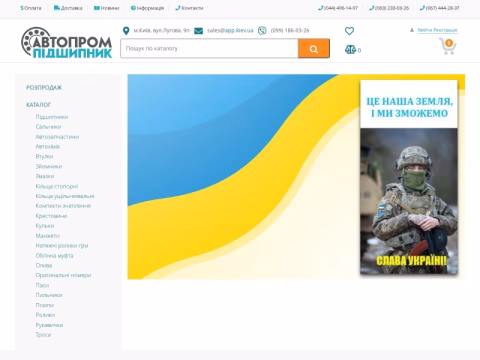Image resolution: width=480 pixels, height=360 pixels.
Task: Open the wishlist heart icon
Action: click(x=349, y=31)
